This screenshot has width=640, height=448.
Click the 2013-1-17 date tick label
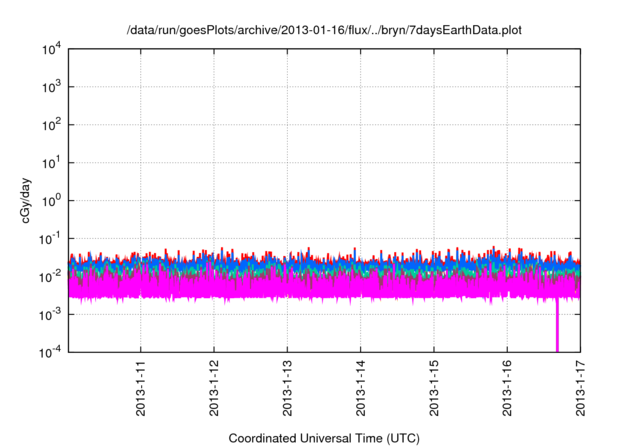pos(580,388)
